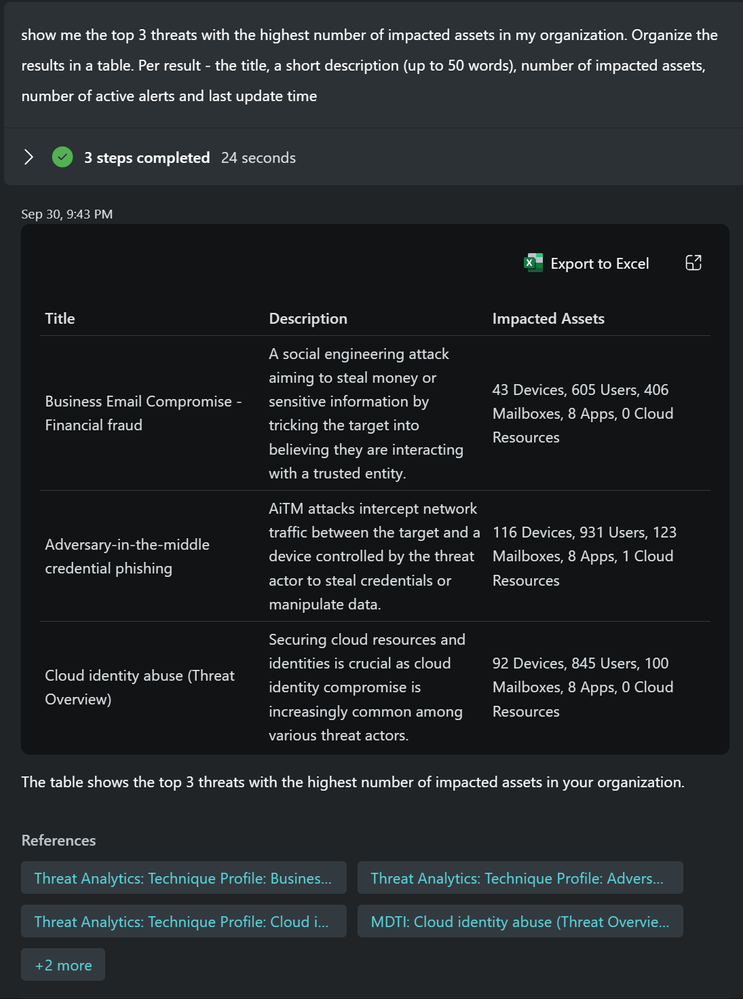This screenshot has width=743, height=999.
Task: Open Threat Analytics Business Email reference
Action: (184, 878)
